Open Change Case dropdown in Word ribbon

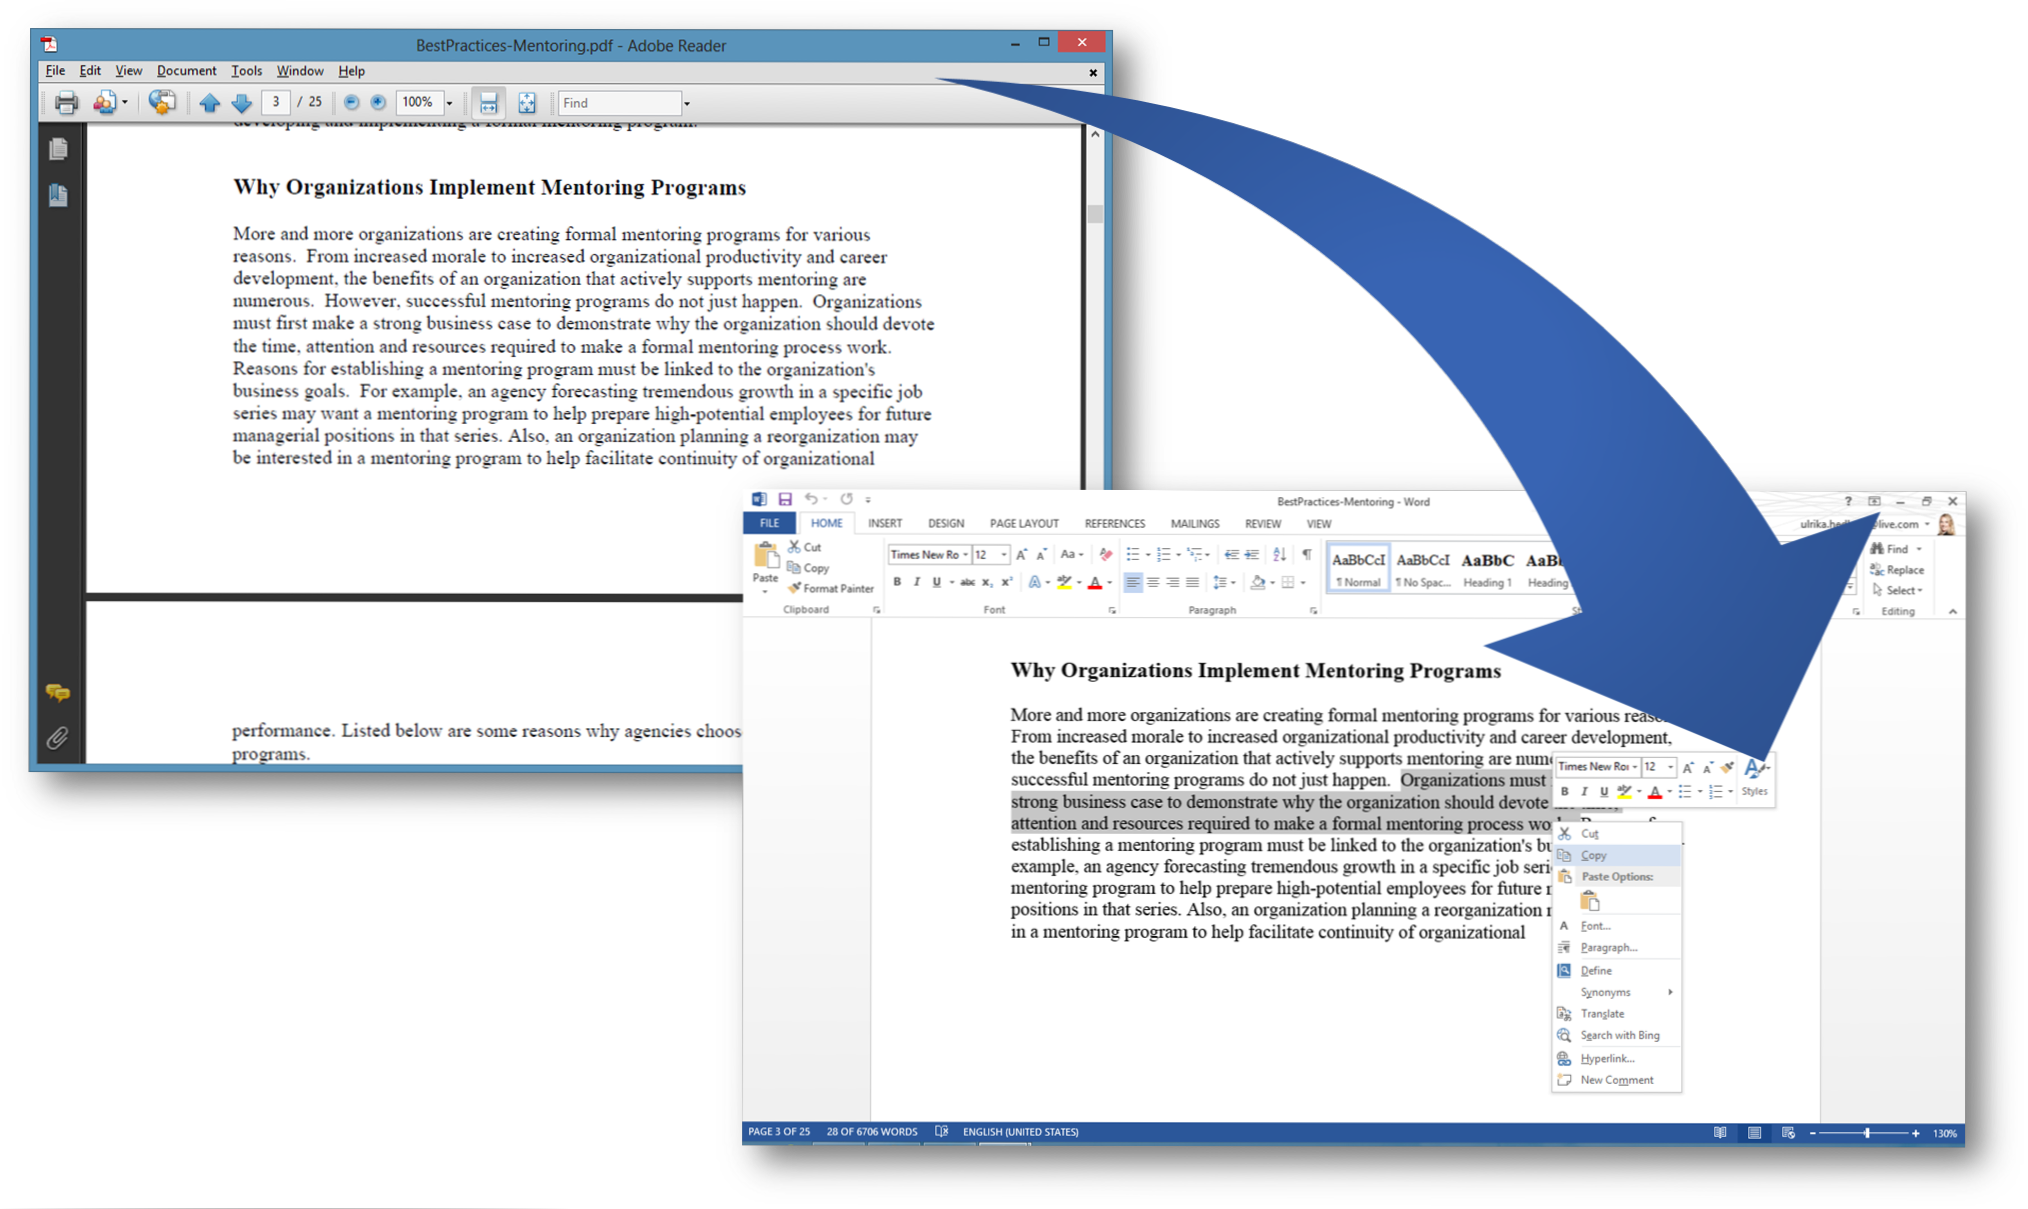click(x=1071, y=554)
